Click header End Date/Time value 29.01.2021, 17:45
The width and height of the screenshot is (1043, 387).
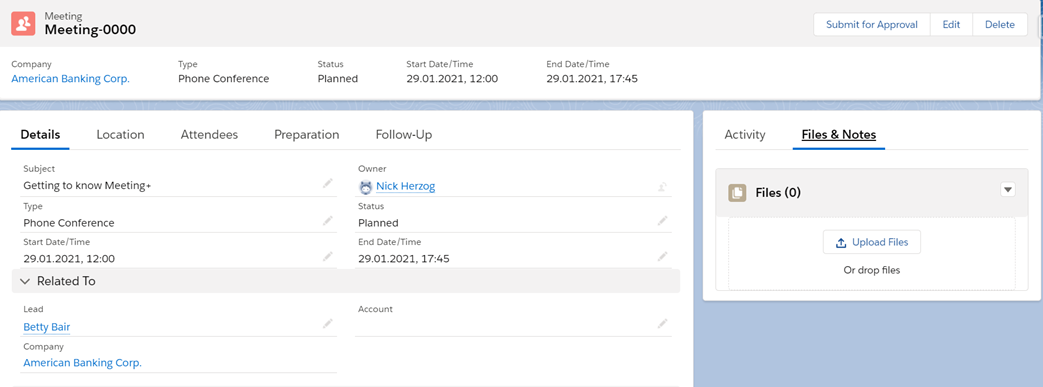(x=593, y=78)
